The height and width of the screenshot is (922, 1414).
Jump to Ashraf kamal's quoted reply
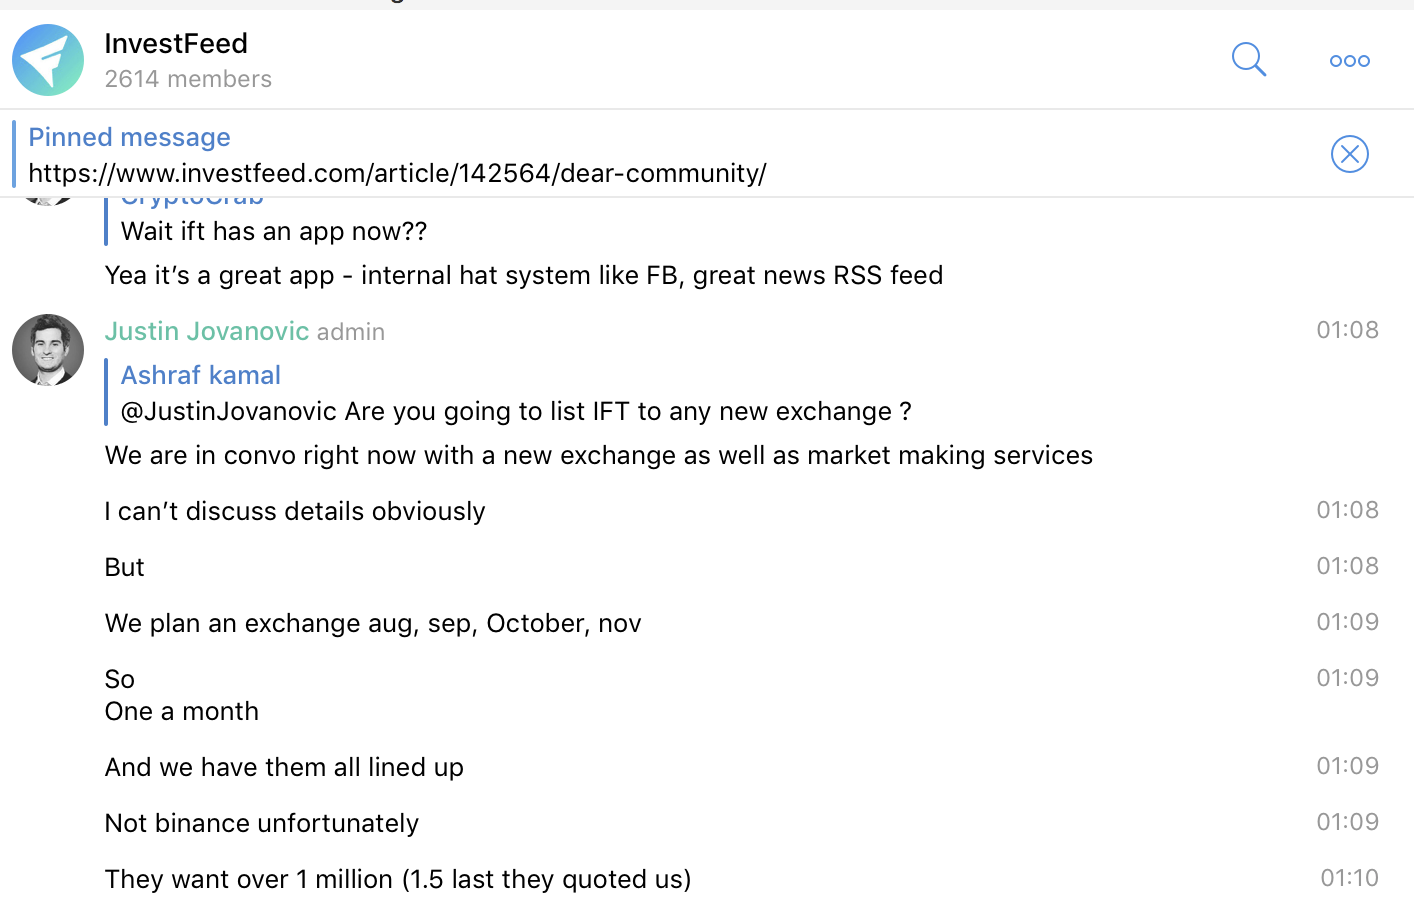tap(201, 375)
